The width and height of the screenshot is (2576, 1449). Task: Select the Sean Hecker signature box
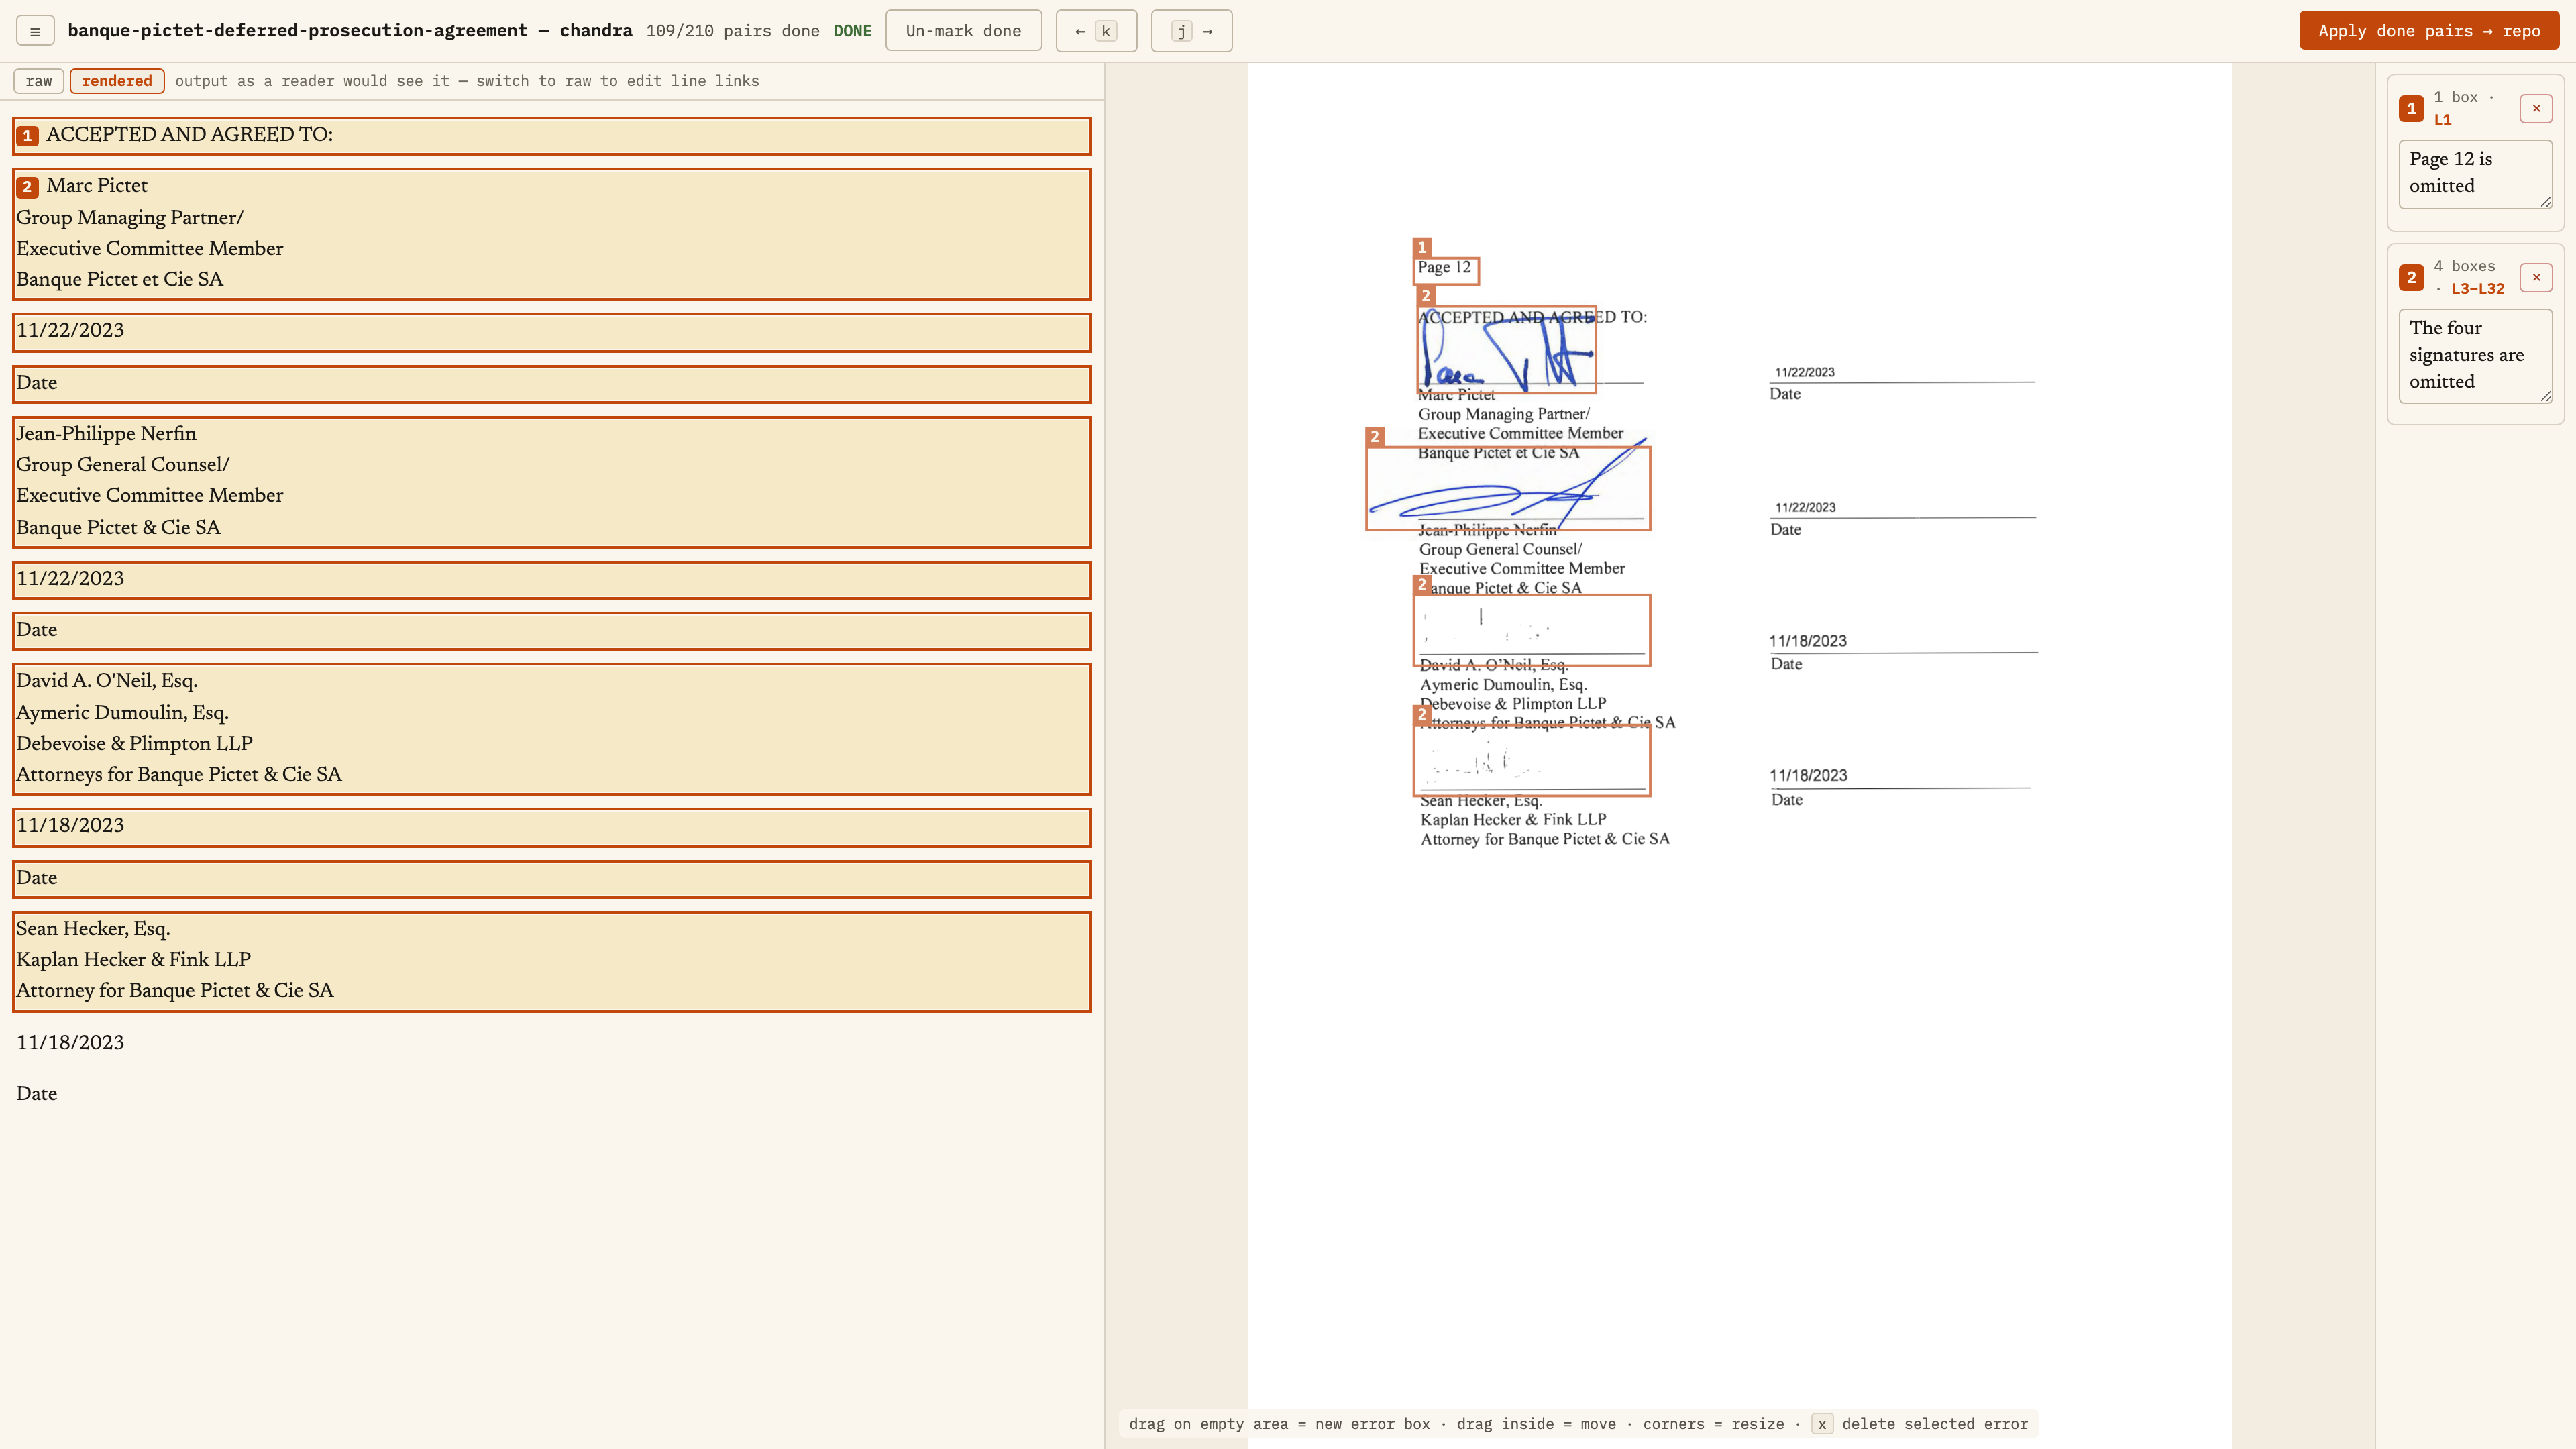[1532, 760]
